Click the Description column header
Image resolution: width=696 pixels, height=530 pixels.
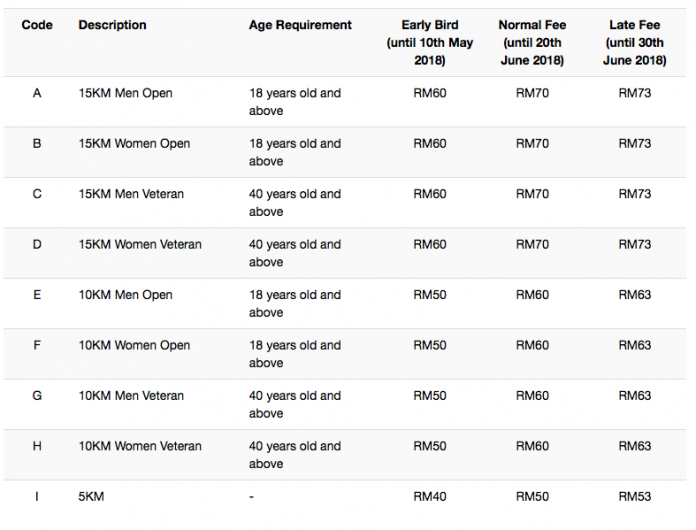coord(112,25)
